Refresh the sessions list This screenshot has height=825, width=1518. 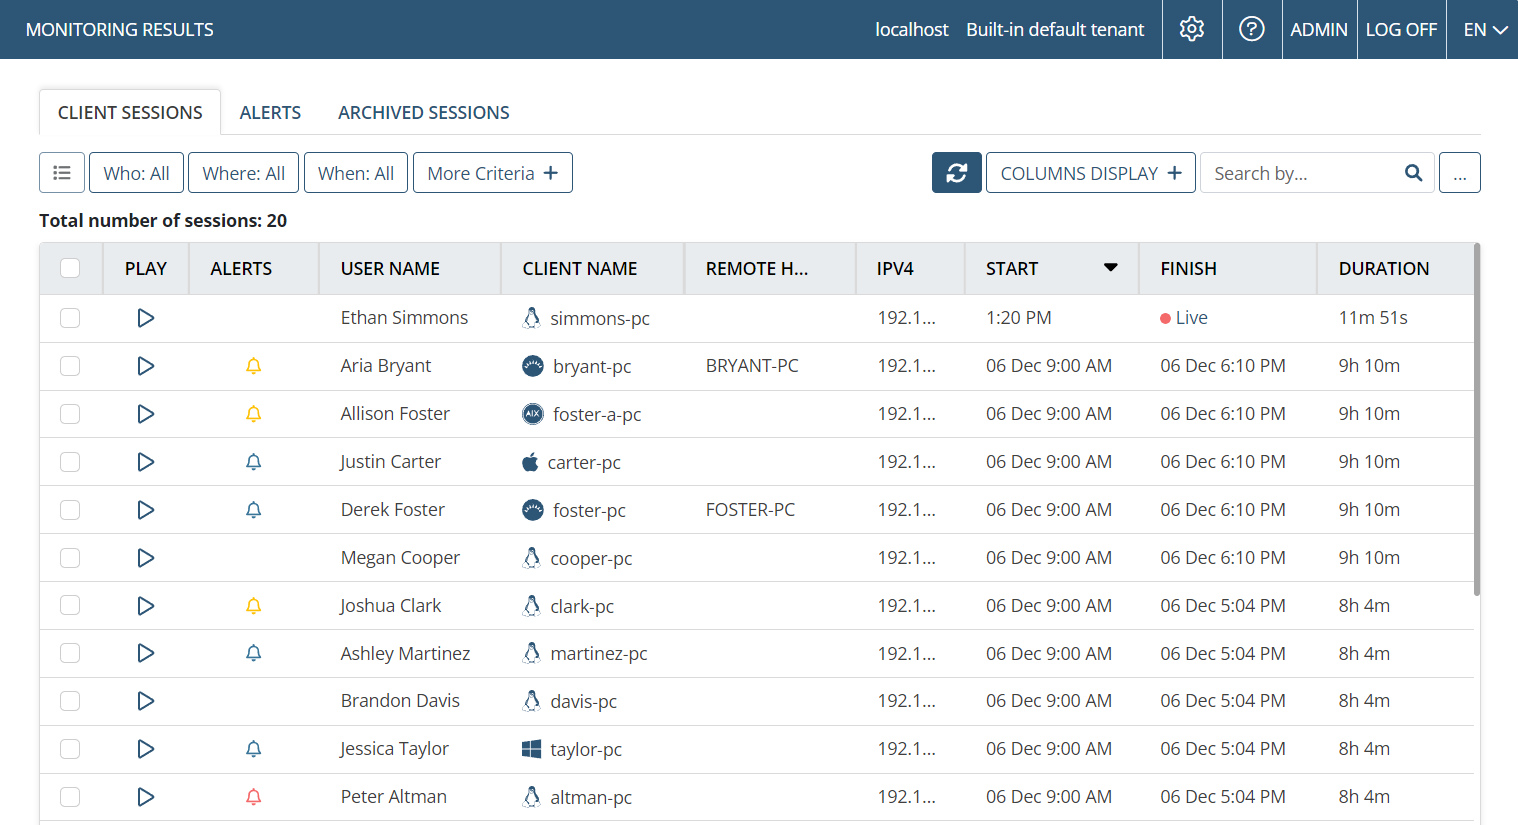coord(956,173)
